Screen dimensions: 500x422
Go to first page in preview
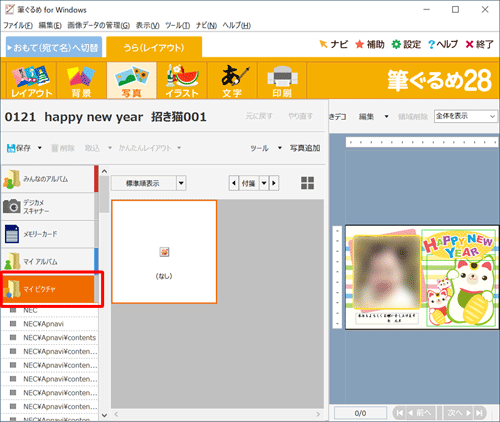click(x=399, y=413)
